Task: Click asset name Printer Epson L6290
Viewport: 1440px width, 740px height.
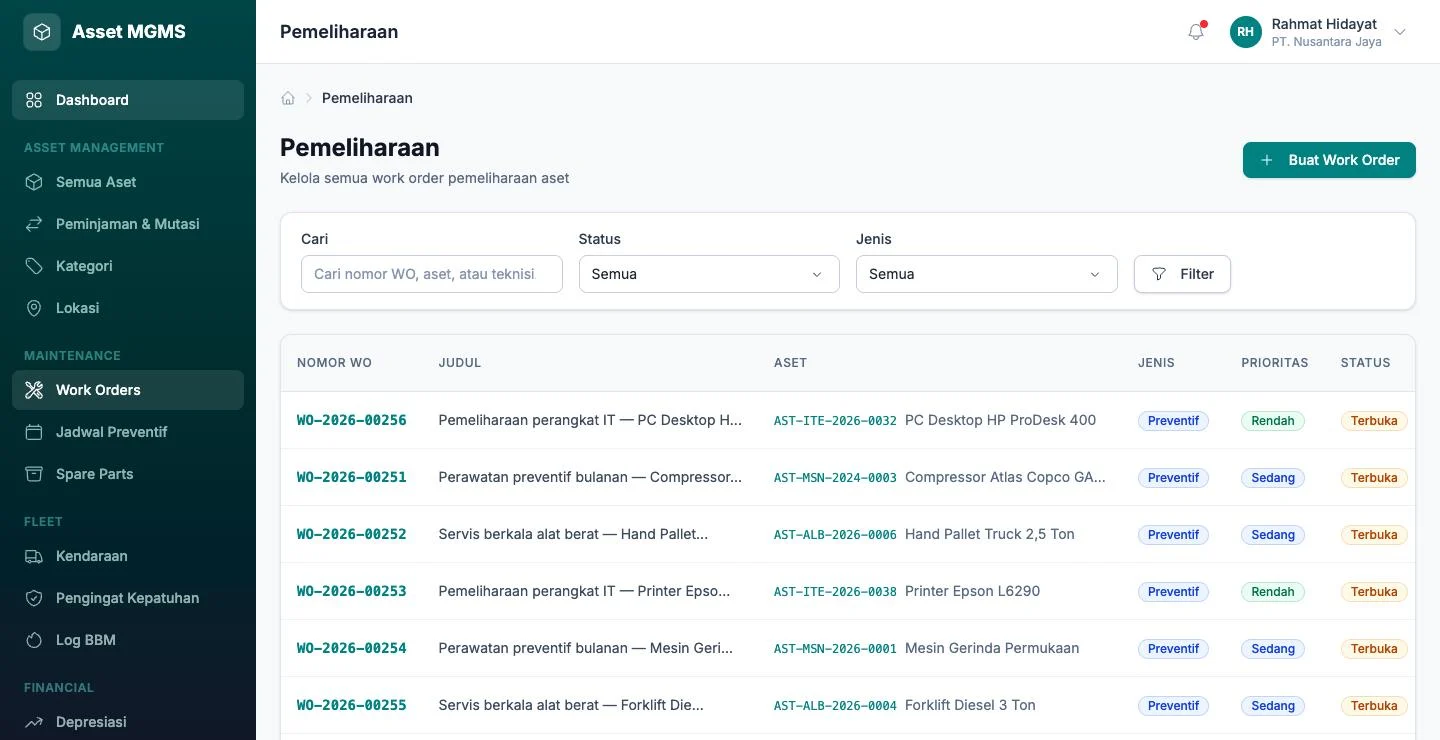Action: [972, 591]
